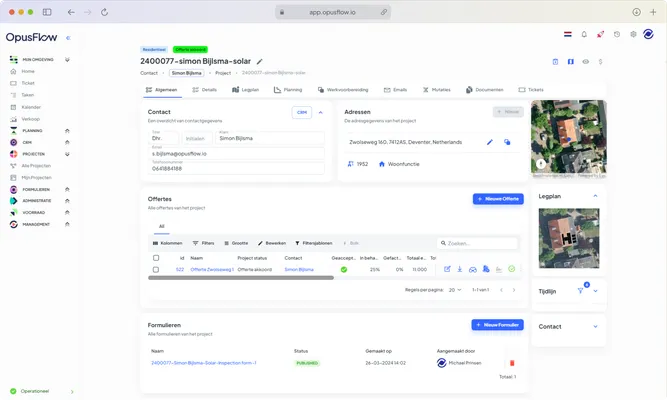Download offerte 522 via arrow icon

coord(460,269)
